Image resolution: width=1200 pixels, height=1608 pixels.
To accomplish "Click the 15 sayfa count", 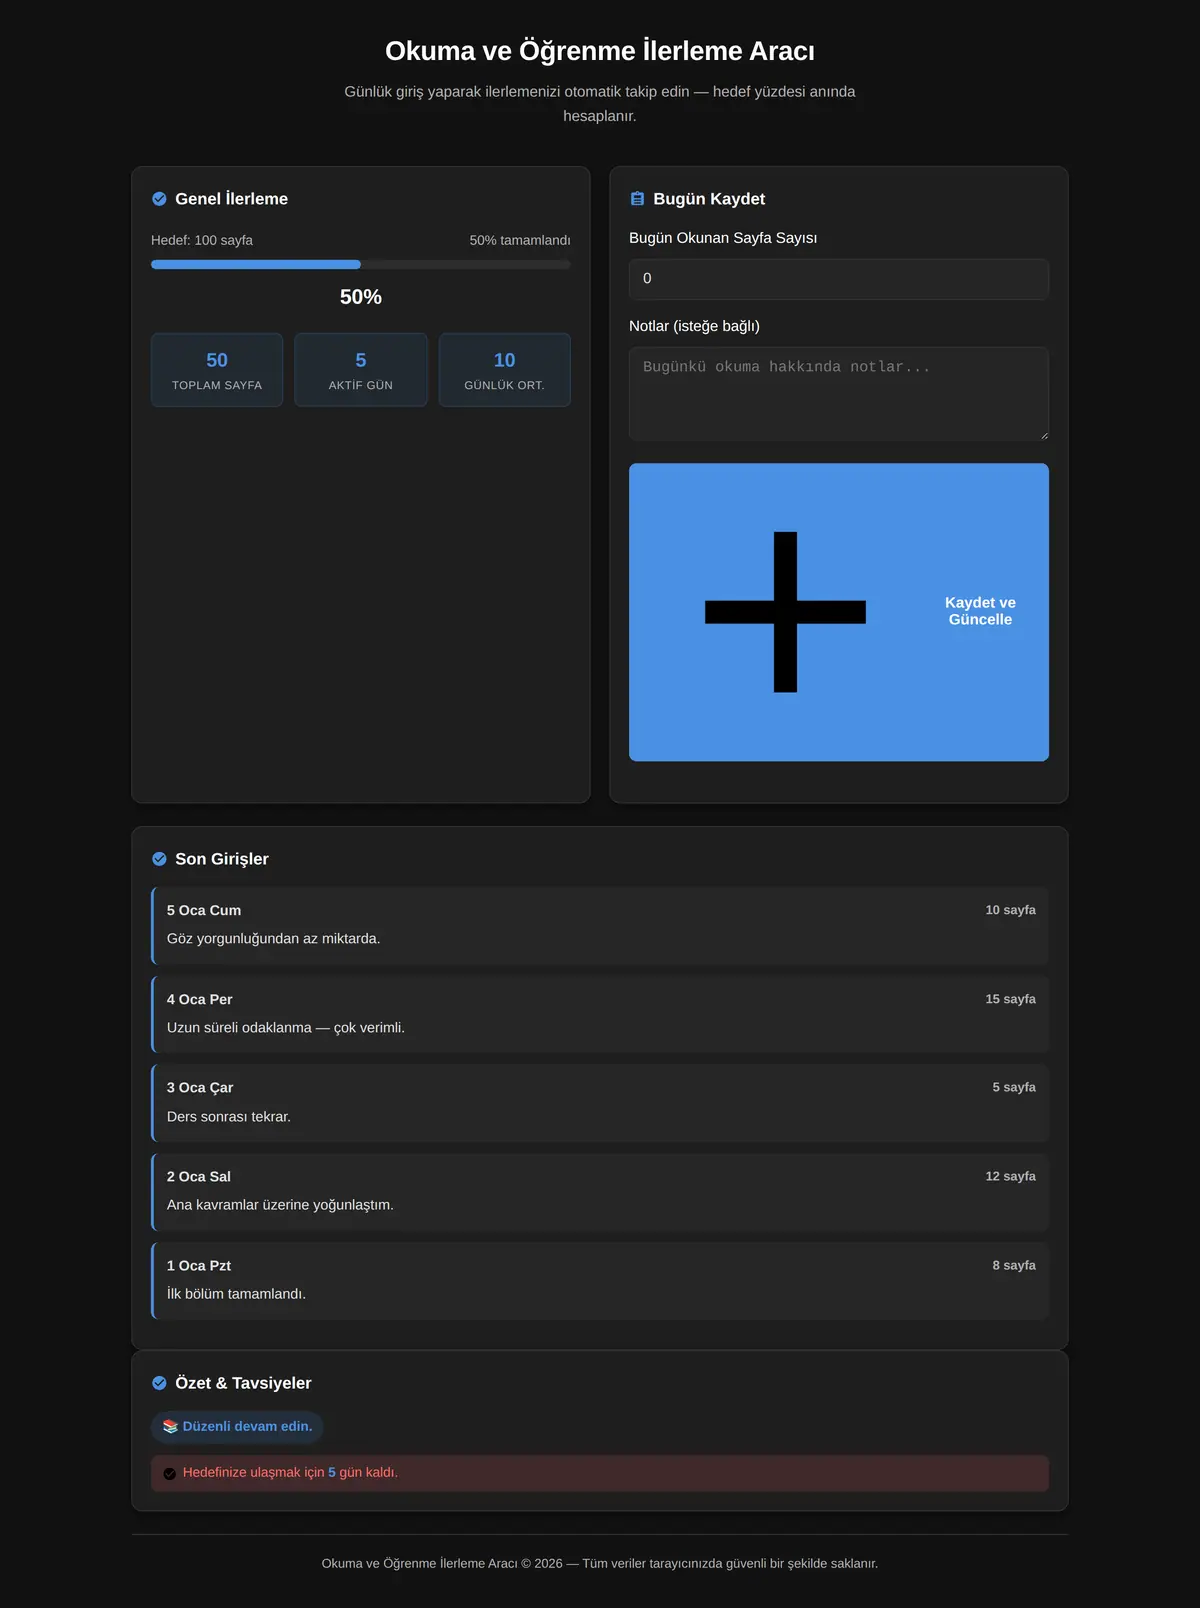I will pos(1011,999).
